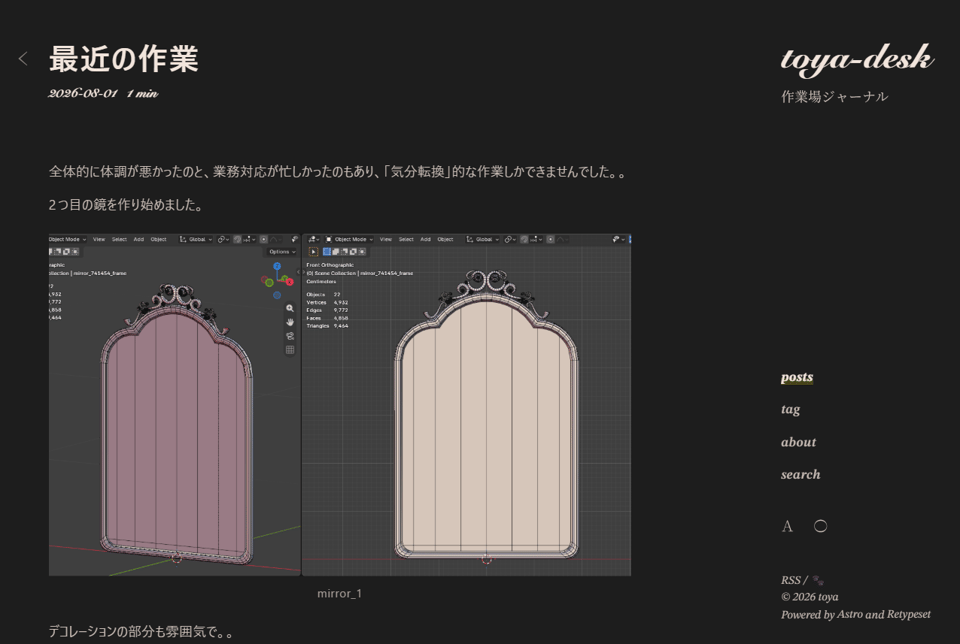Open the mirror Blender screenshot image
The image size is (960, 644).
(x=340, y=405)
